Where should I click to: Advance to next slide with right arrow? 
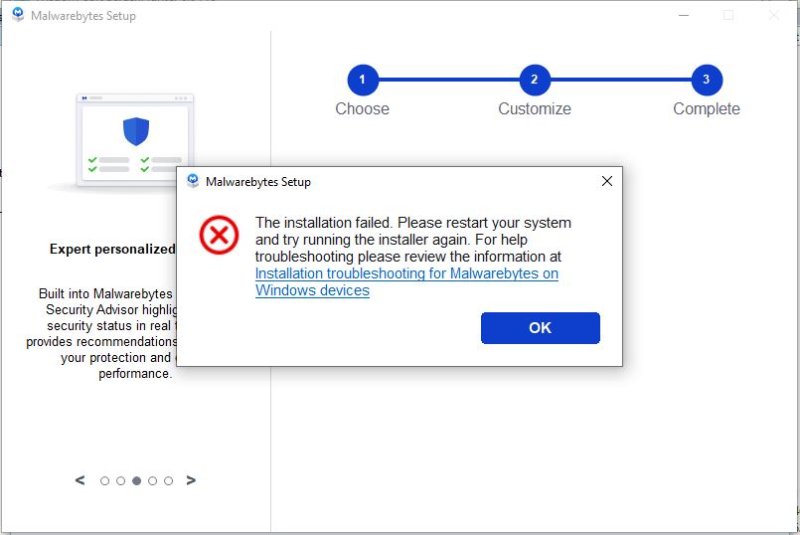191,480
